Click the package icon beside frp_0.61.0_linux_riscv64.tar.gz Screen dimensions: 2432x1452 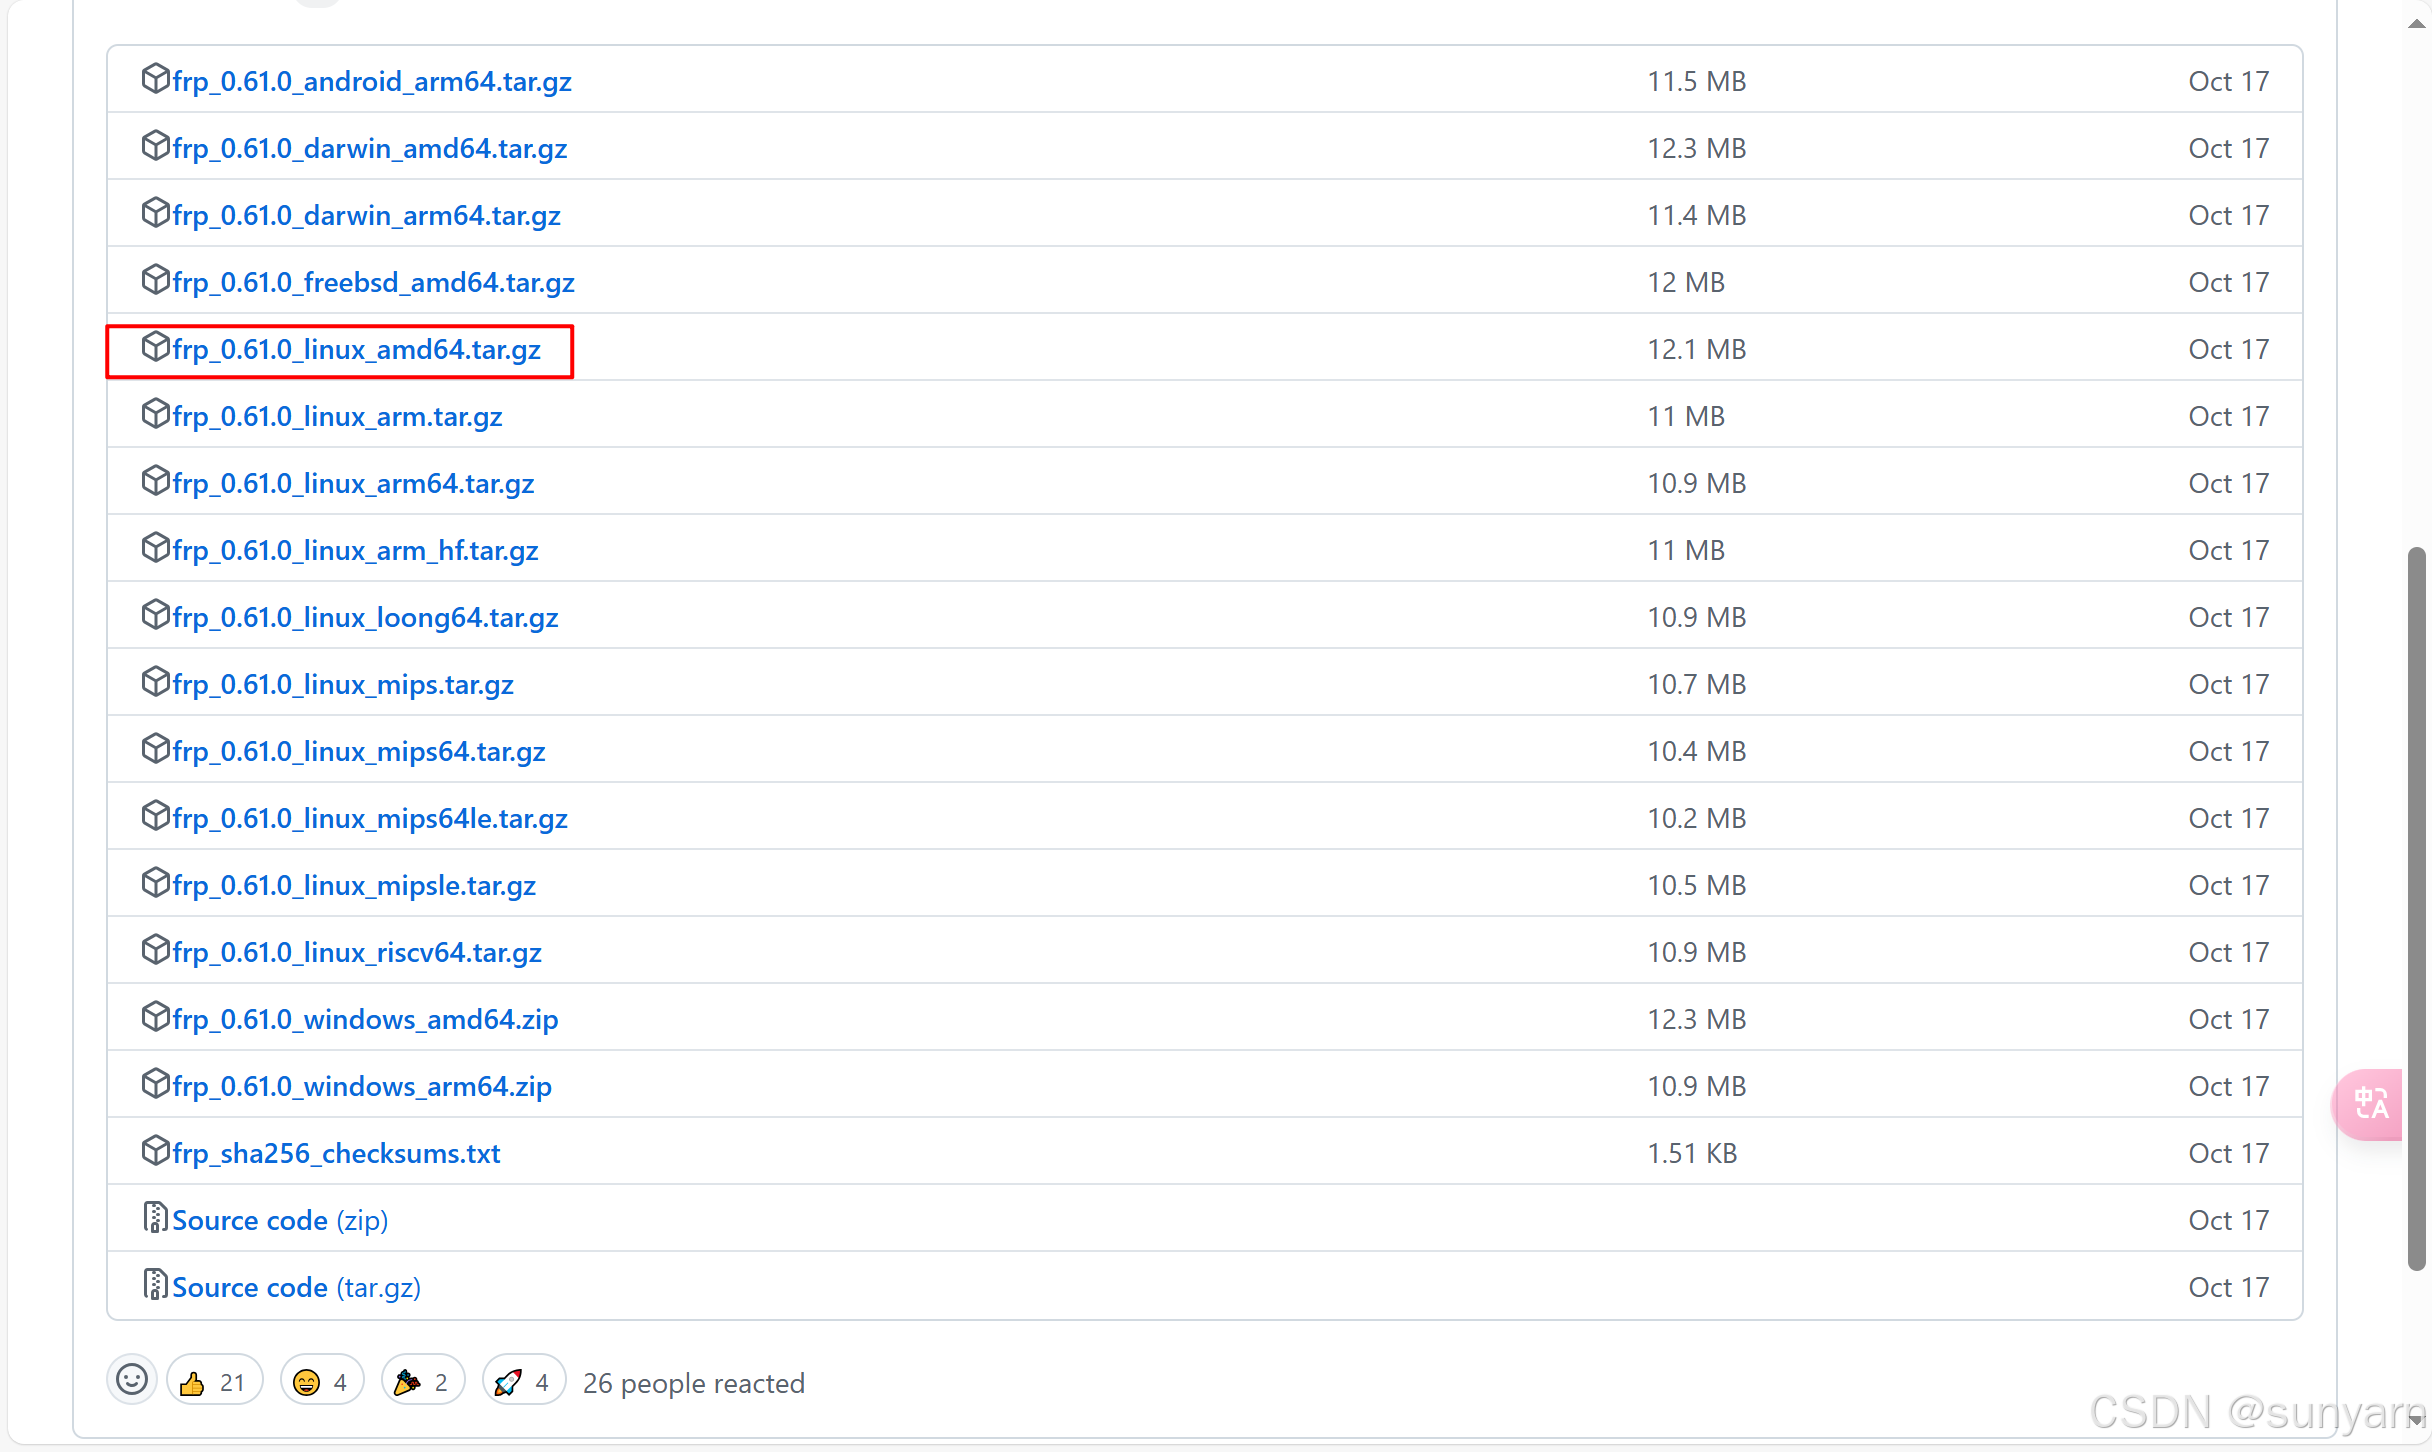click(155, 950)
